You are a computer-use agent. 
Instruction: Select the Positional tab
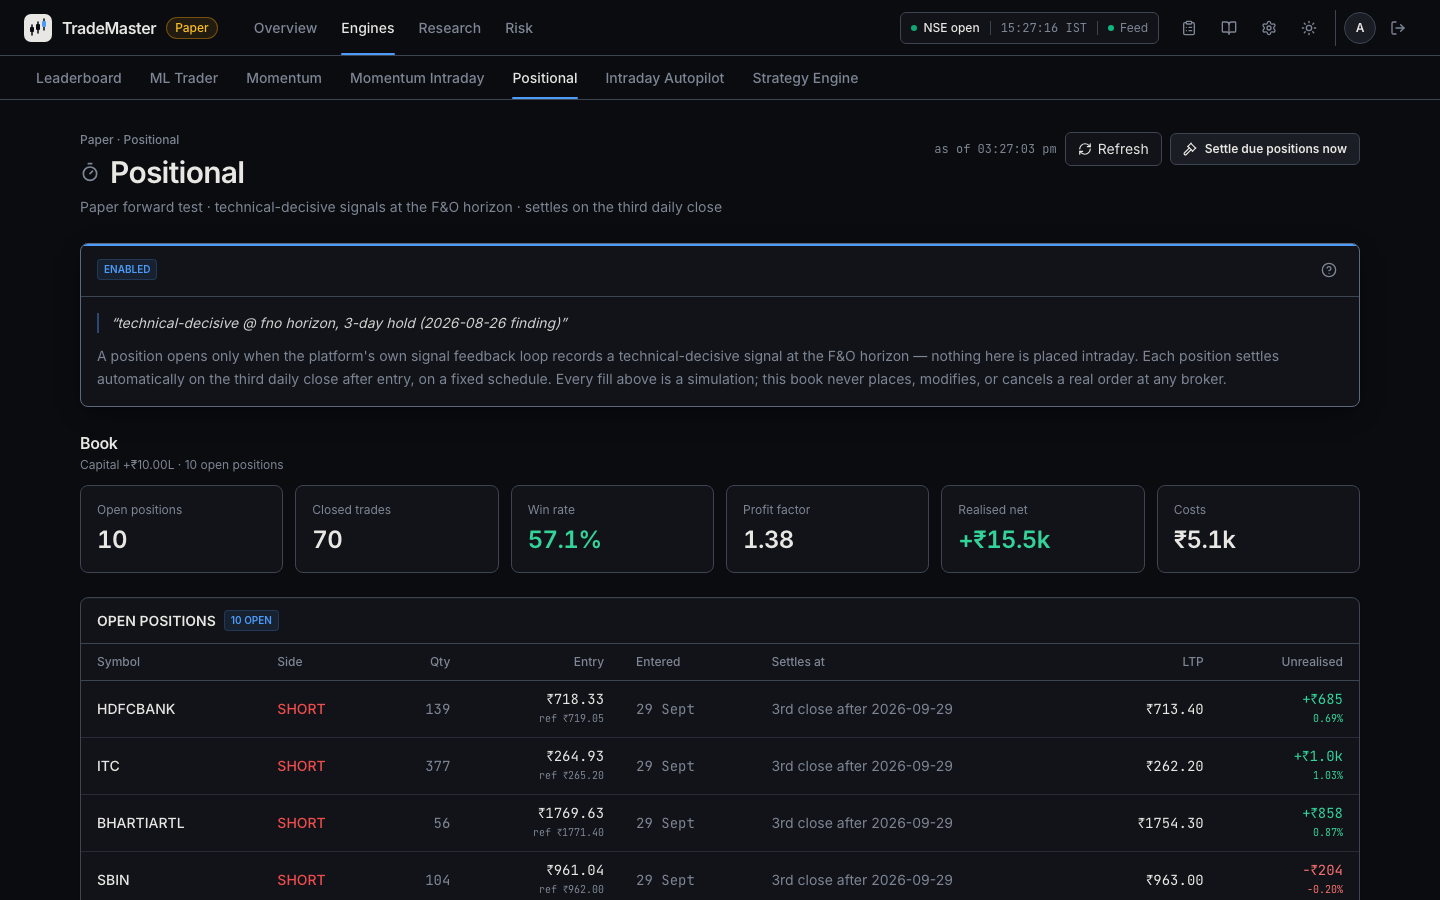(545, 78)
